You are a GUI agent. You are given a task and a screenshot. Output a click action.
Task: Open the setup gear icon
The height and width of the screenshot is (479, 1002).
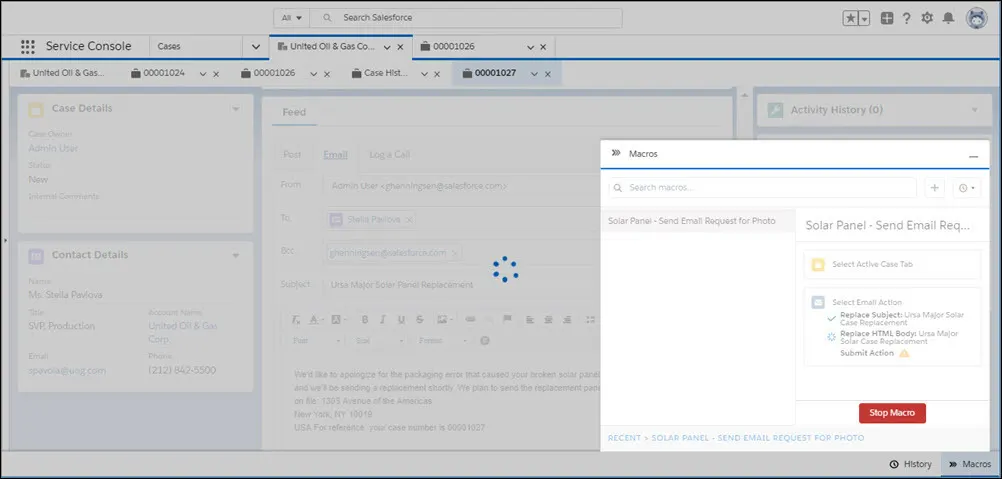pyautogui.click(x=927, y=19)
